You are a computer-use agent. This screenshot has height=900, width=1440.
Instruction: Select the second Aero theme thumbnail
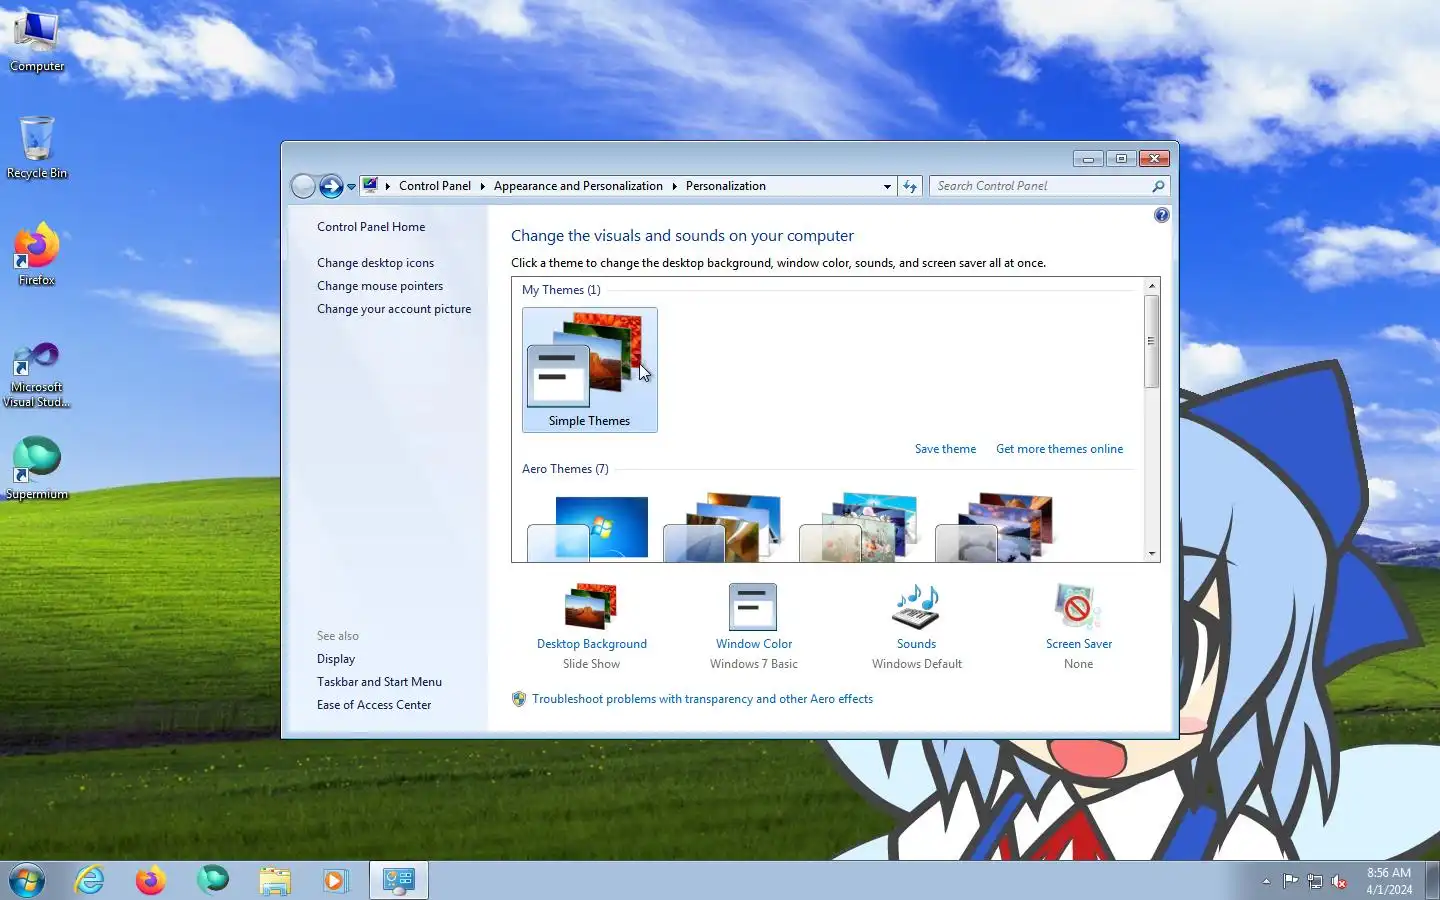[x=724, y=527]
